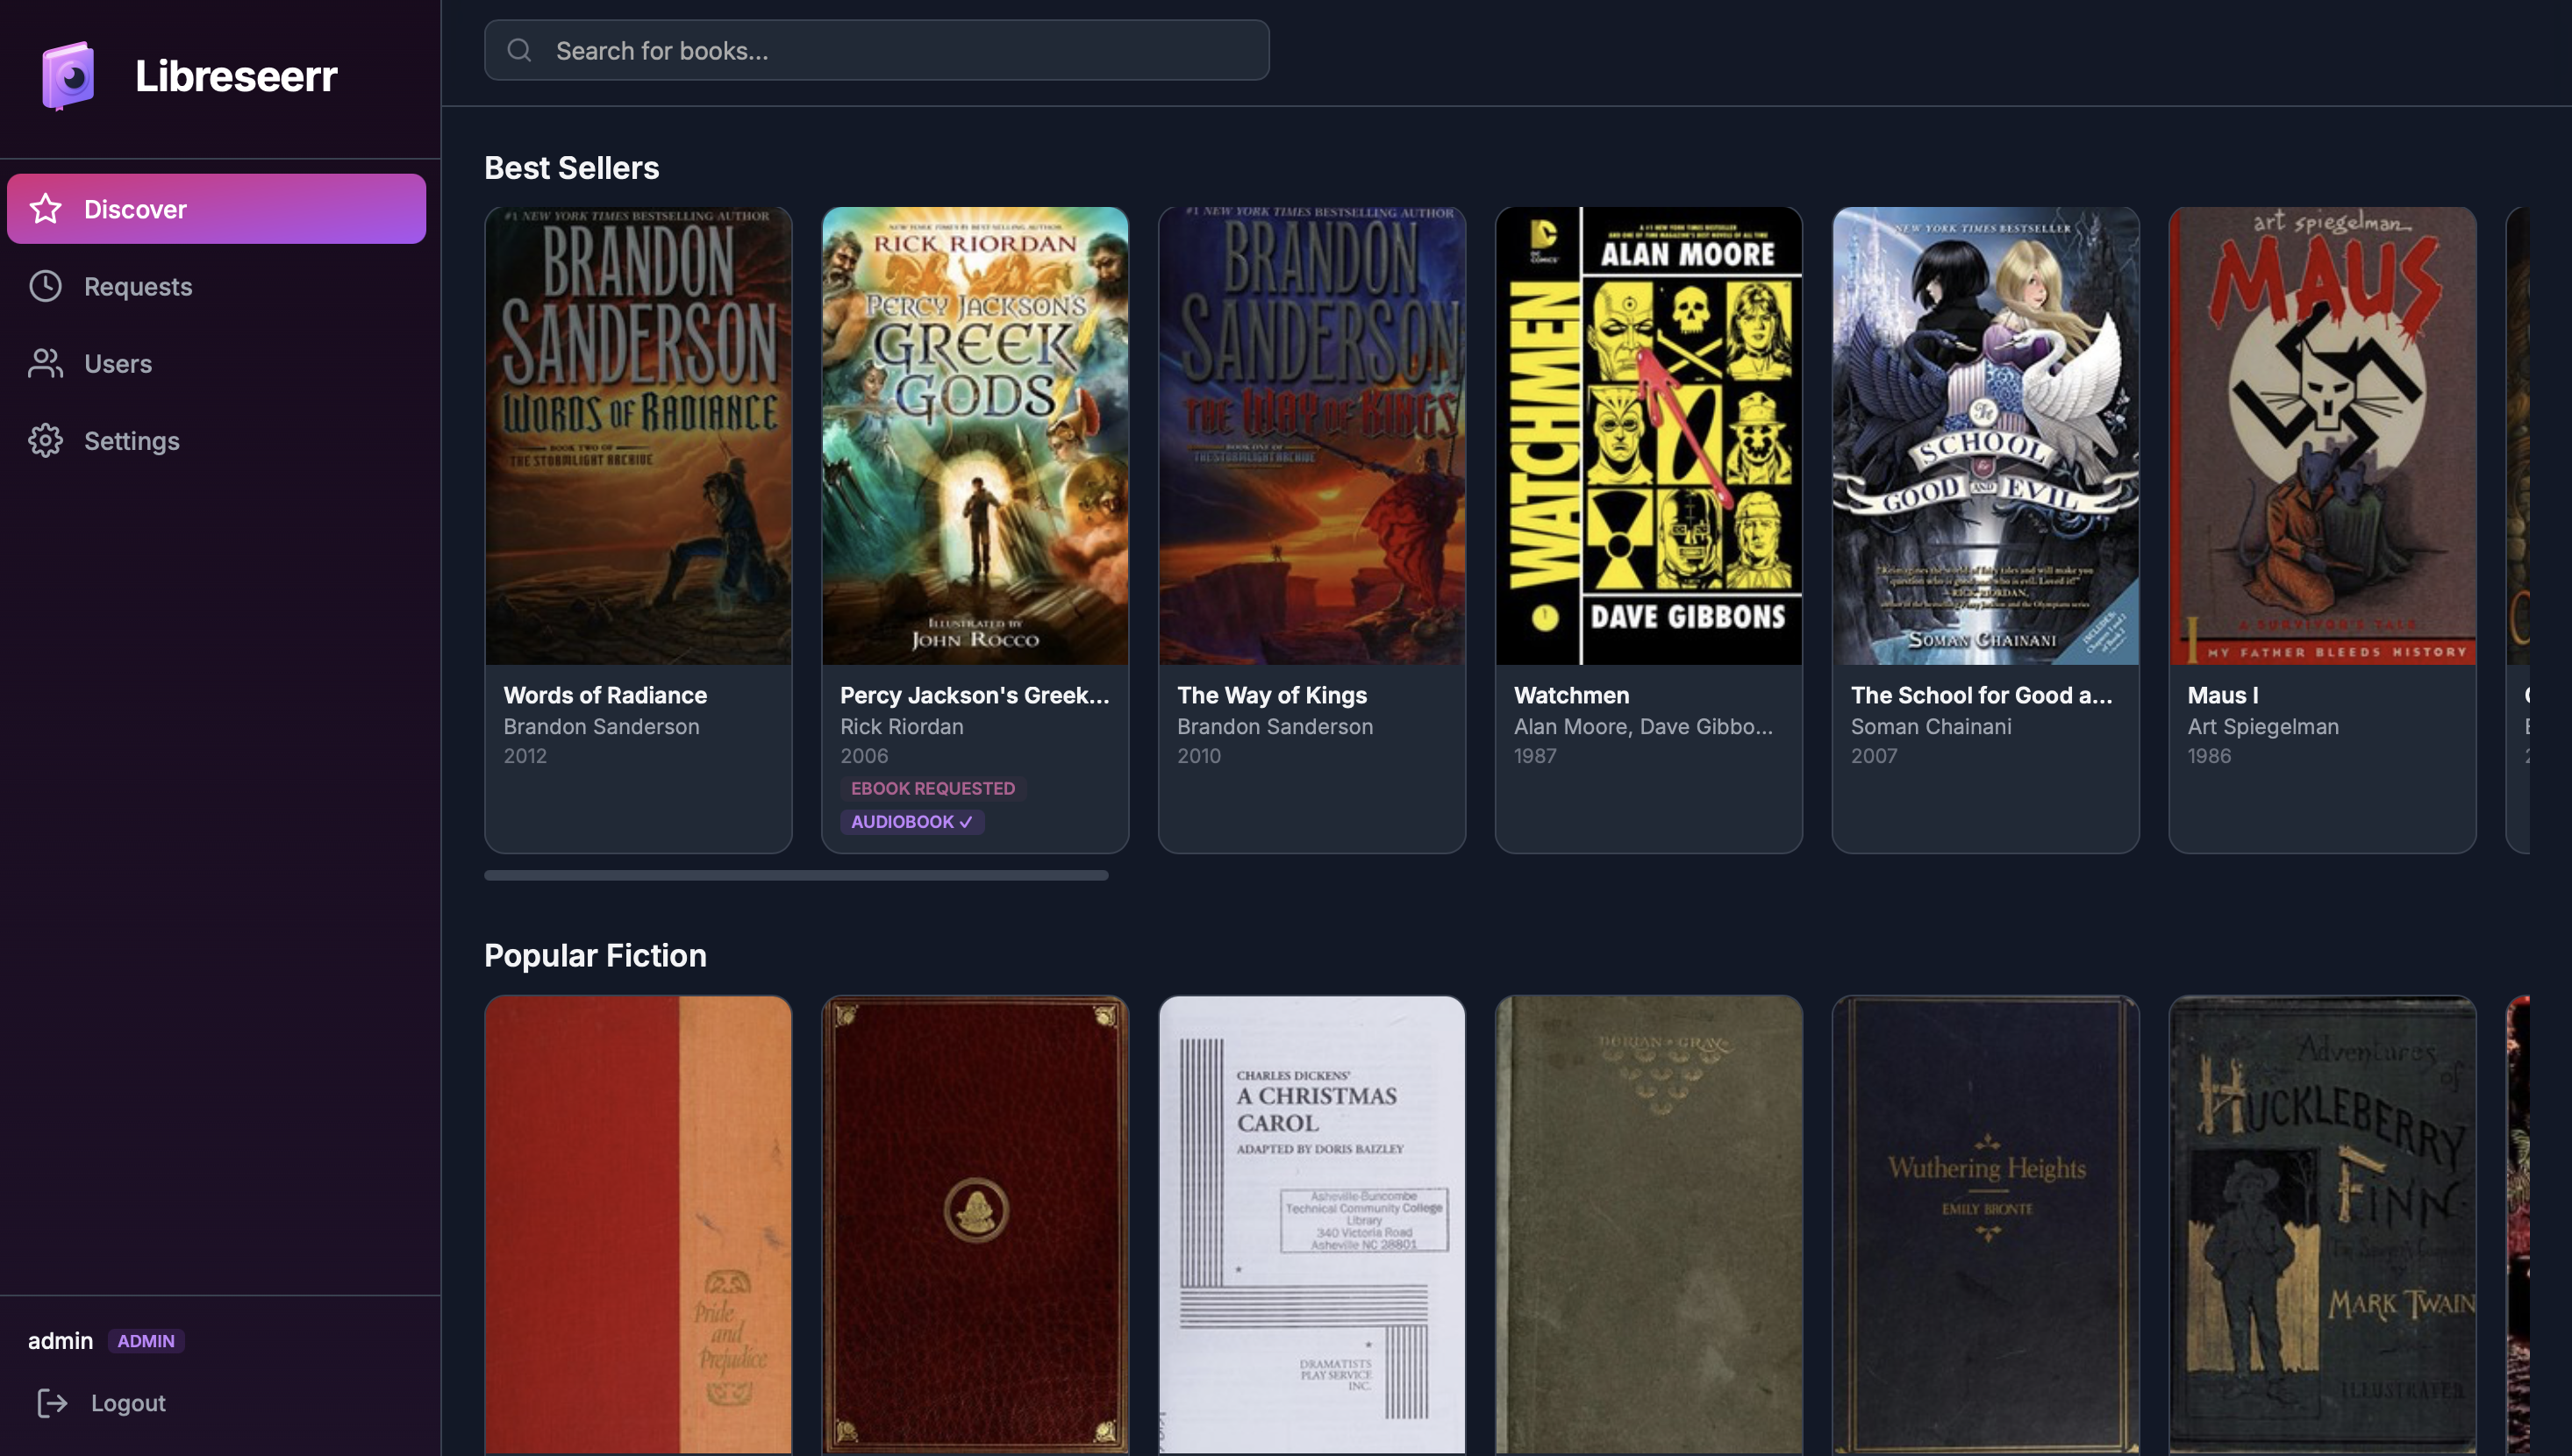This screenshot has height=1456, width=2572.
Task: Click author Art Spiegelman
Action: (2263, 727)
